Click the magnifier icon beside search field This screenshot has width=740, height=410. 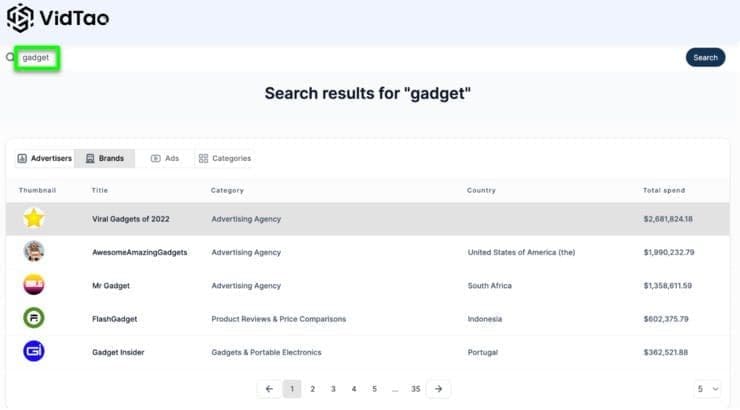click(10, 58)
